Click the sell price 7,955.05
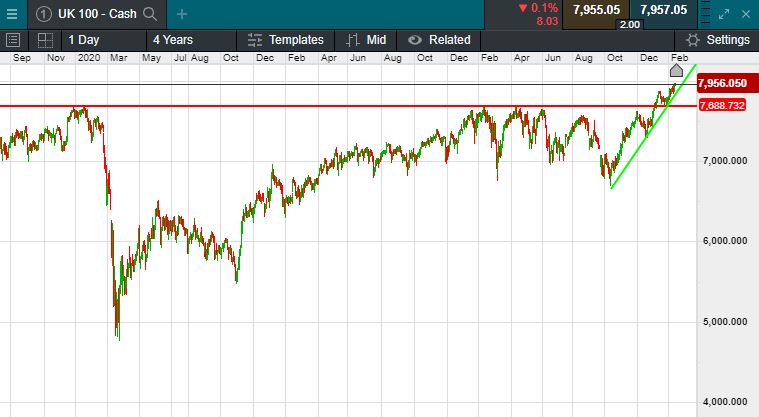The width and height of the screenshot is (759, 417). point(596,10)
